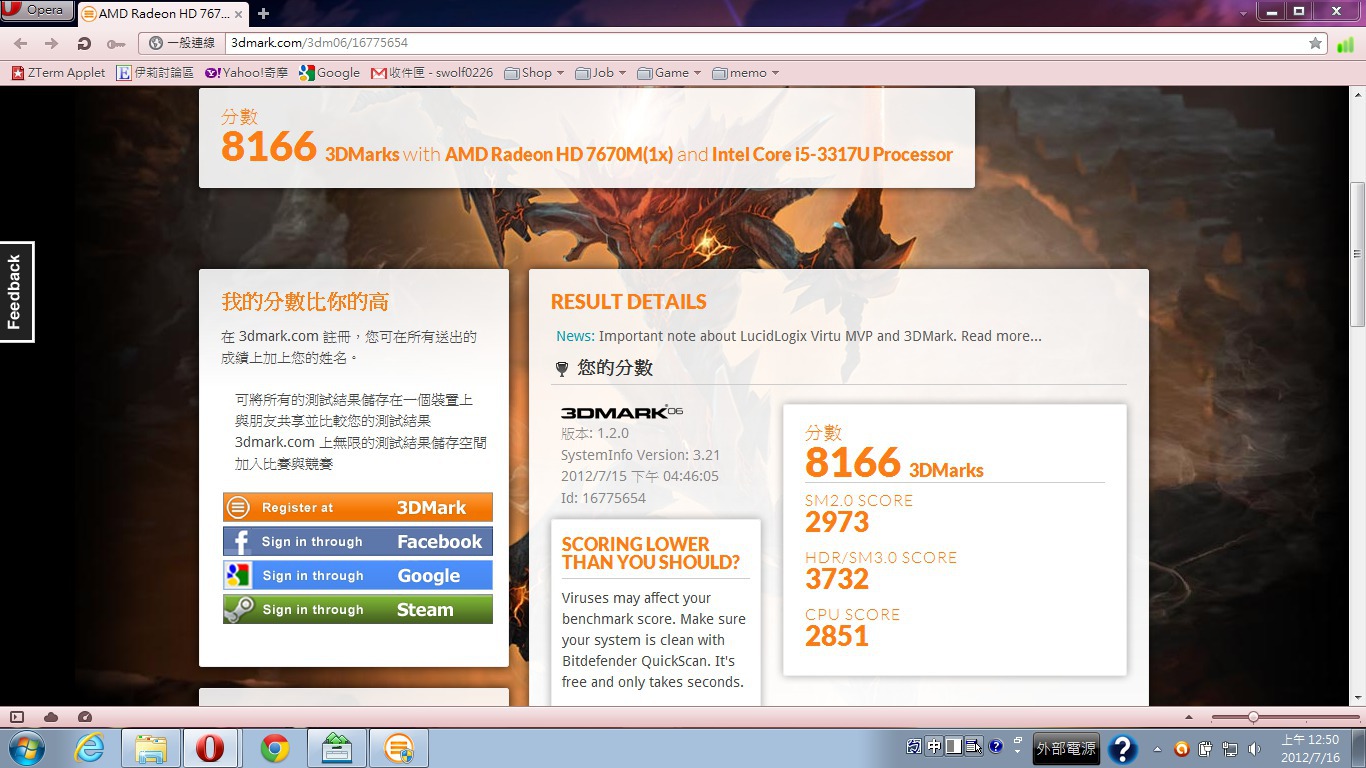Click the trophy icon beside 您的分數

(562, 369)
